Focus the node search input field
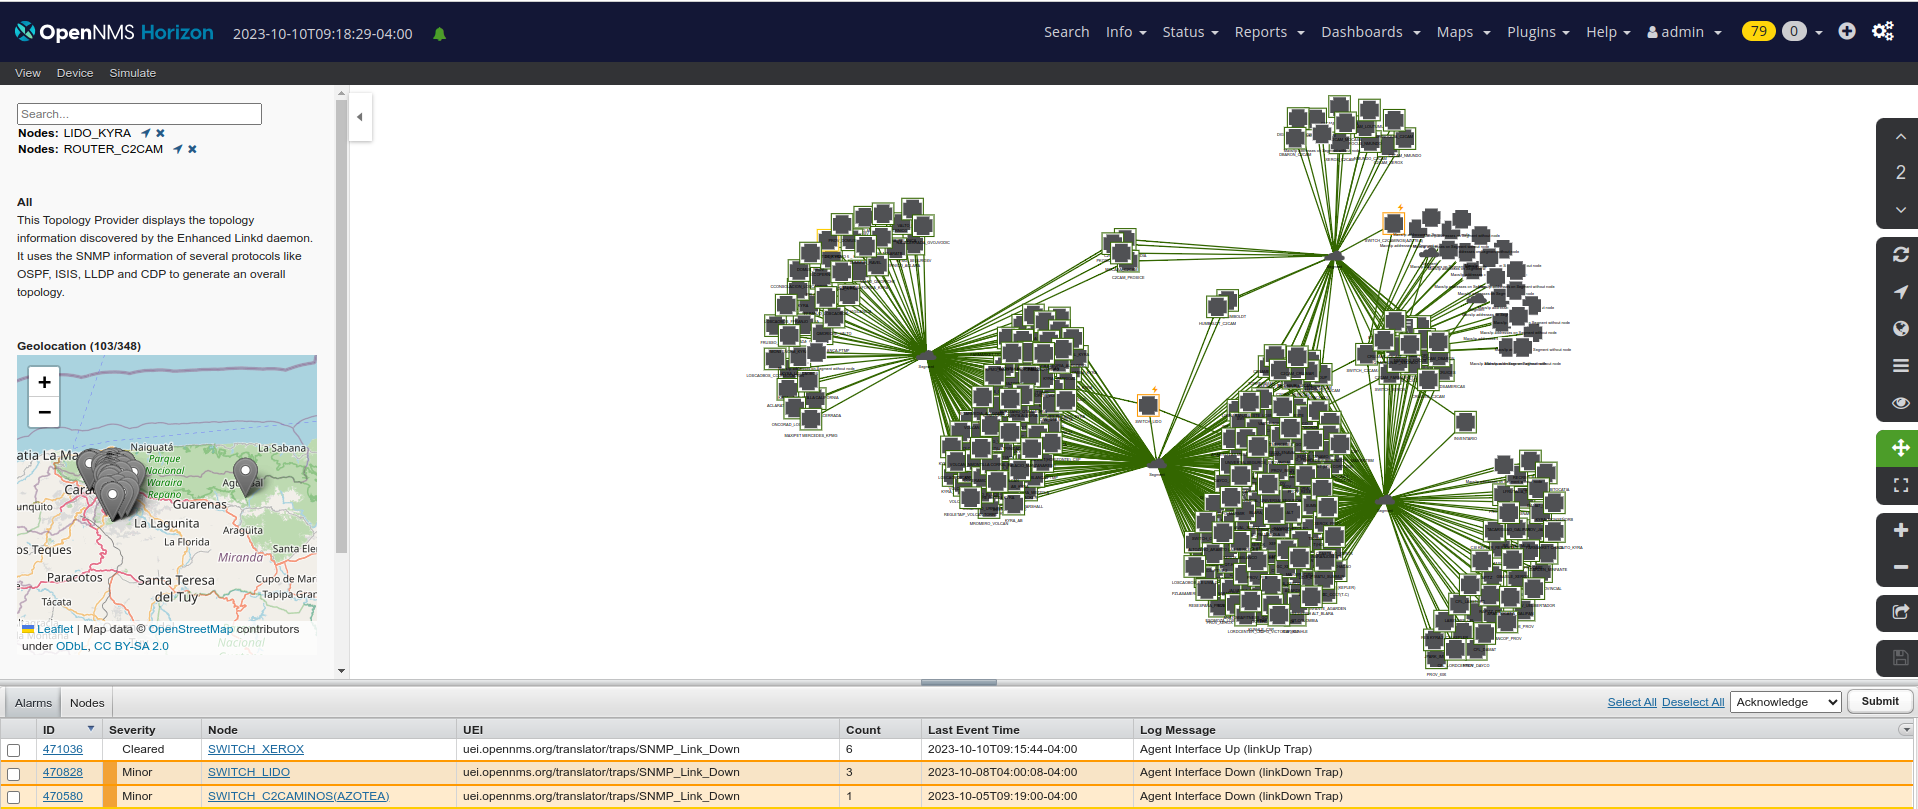This screenshot has height=809, width=1918. [x=139, y=114]
